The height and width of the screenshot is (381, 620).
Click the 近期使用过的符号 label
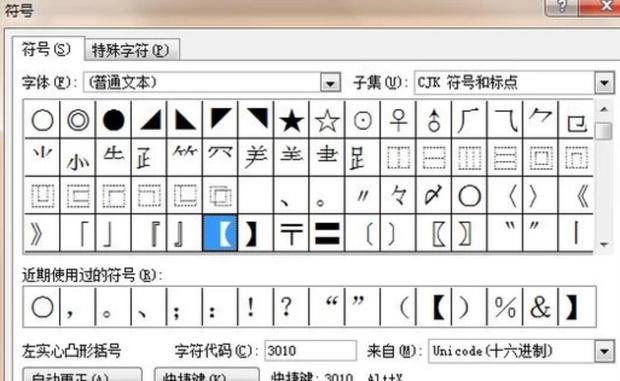(92, 275)
